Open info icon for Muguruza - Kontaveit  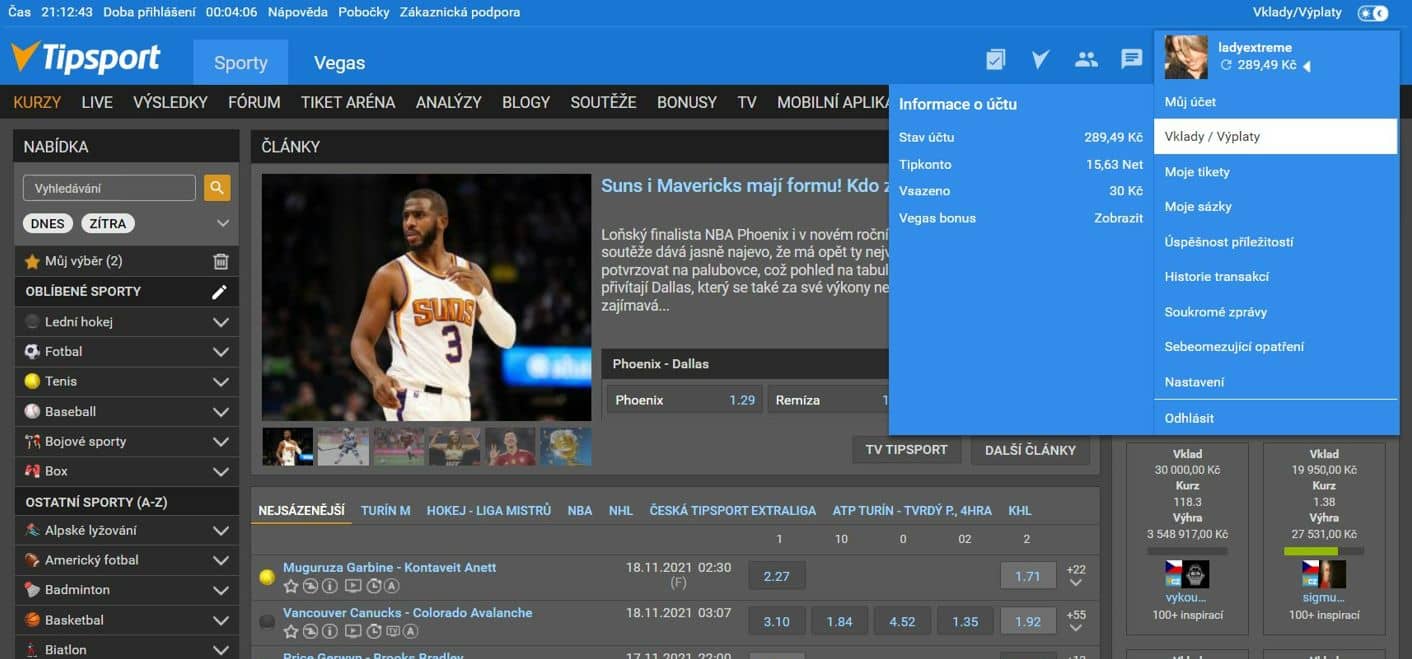331,586
